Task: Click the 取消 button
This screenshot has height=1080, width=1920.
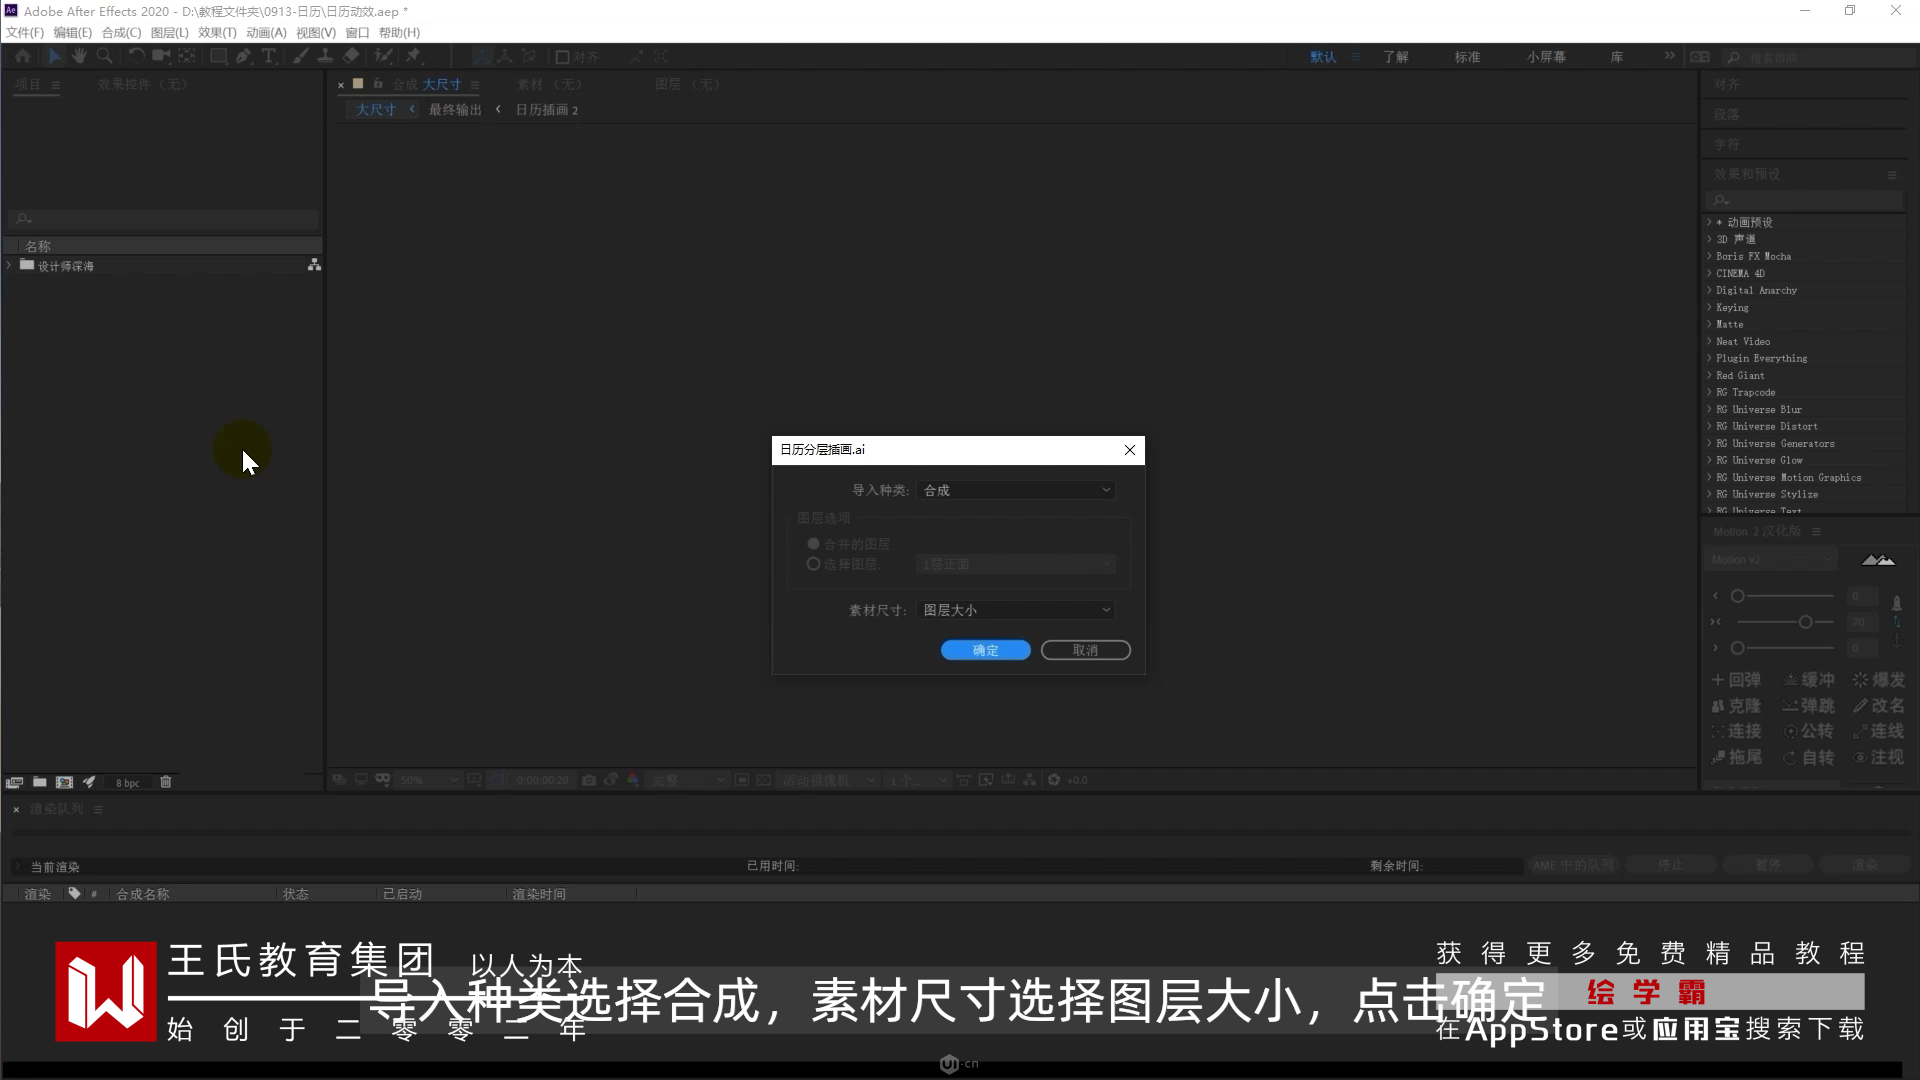Action: pos(1085,650)
